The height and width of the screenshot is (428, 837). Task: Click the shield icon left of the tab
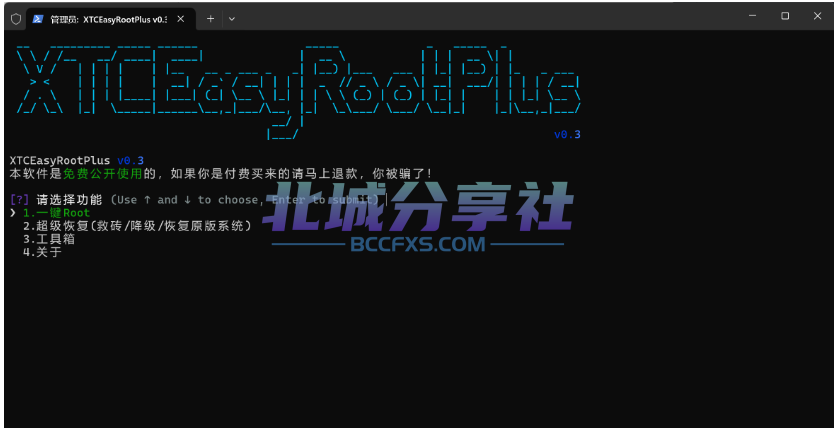tap(16, 19)
